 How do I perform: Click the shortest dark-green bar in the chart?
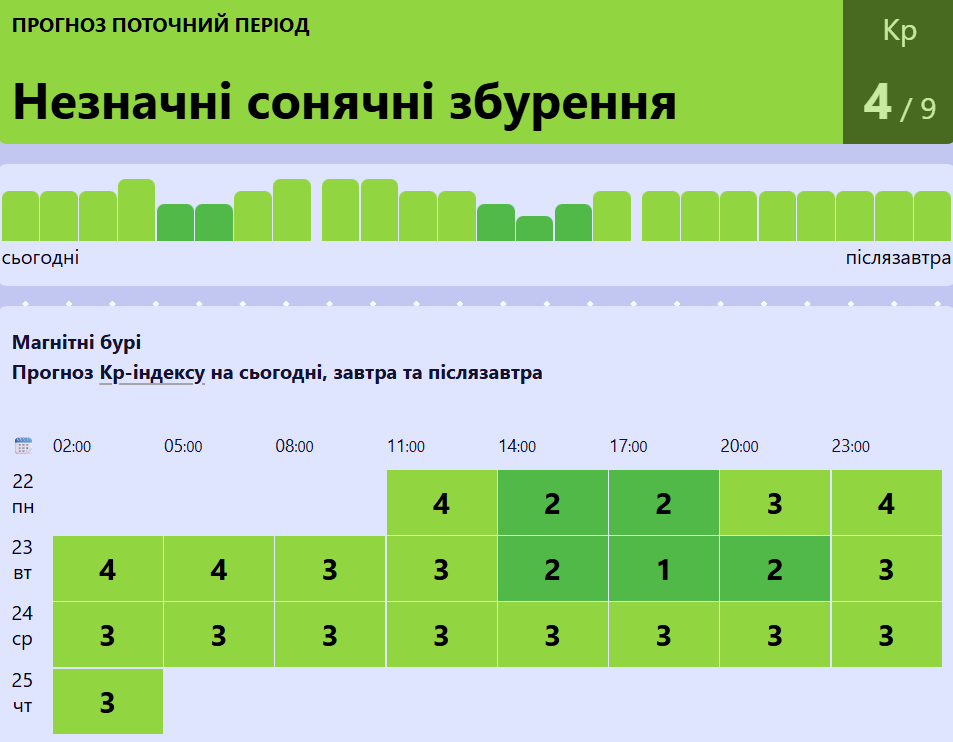(534, 228)
